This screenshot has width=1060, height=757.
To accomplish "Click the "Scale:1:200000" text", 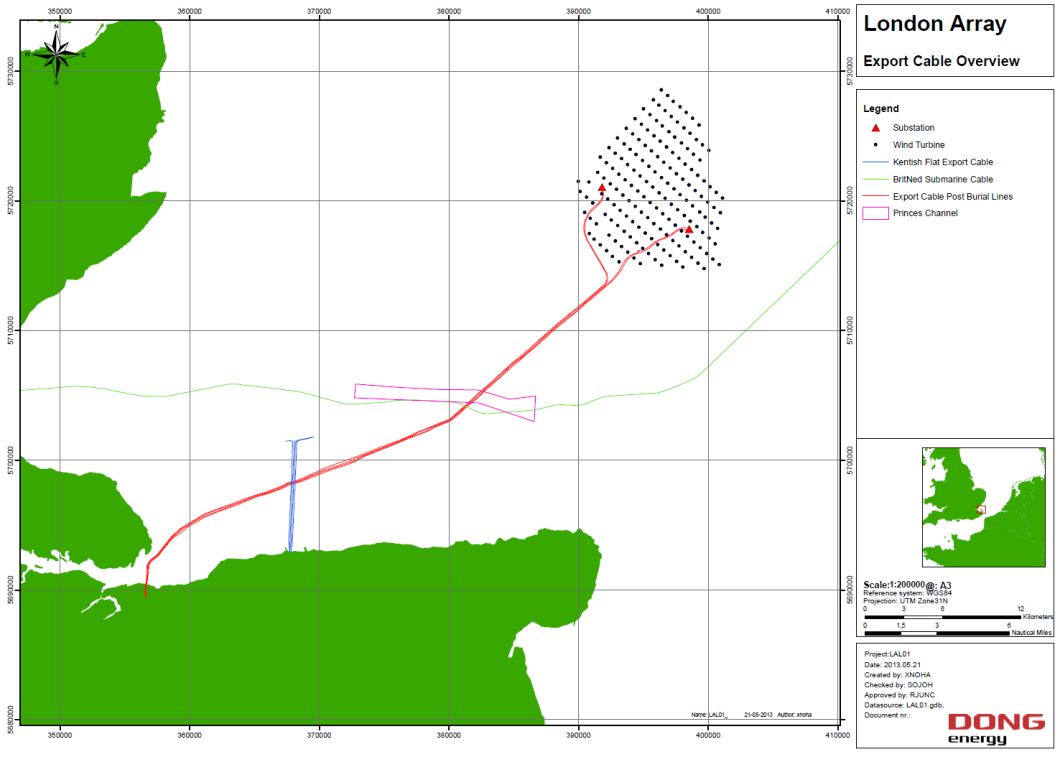I will coord(894,585).
